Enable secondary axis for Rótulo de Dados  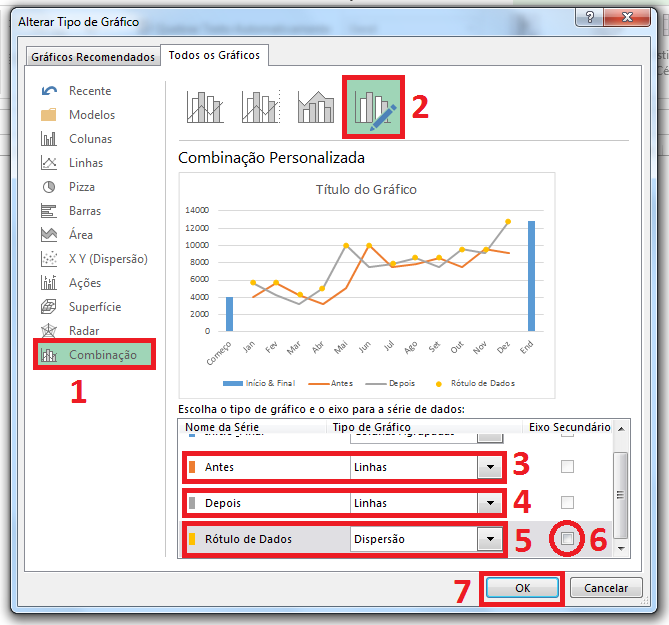click(x=567, y=539)
